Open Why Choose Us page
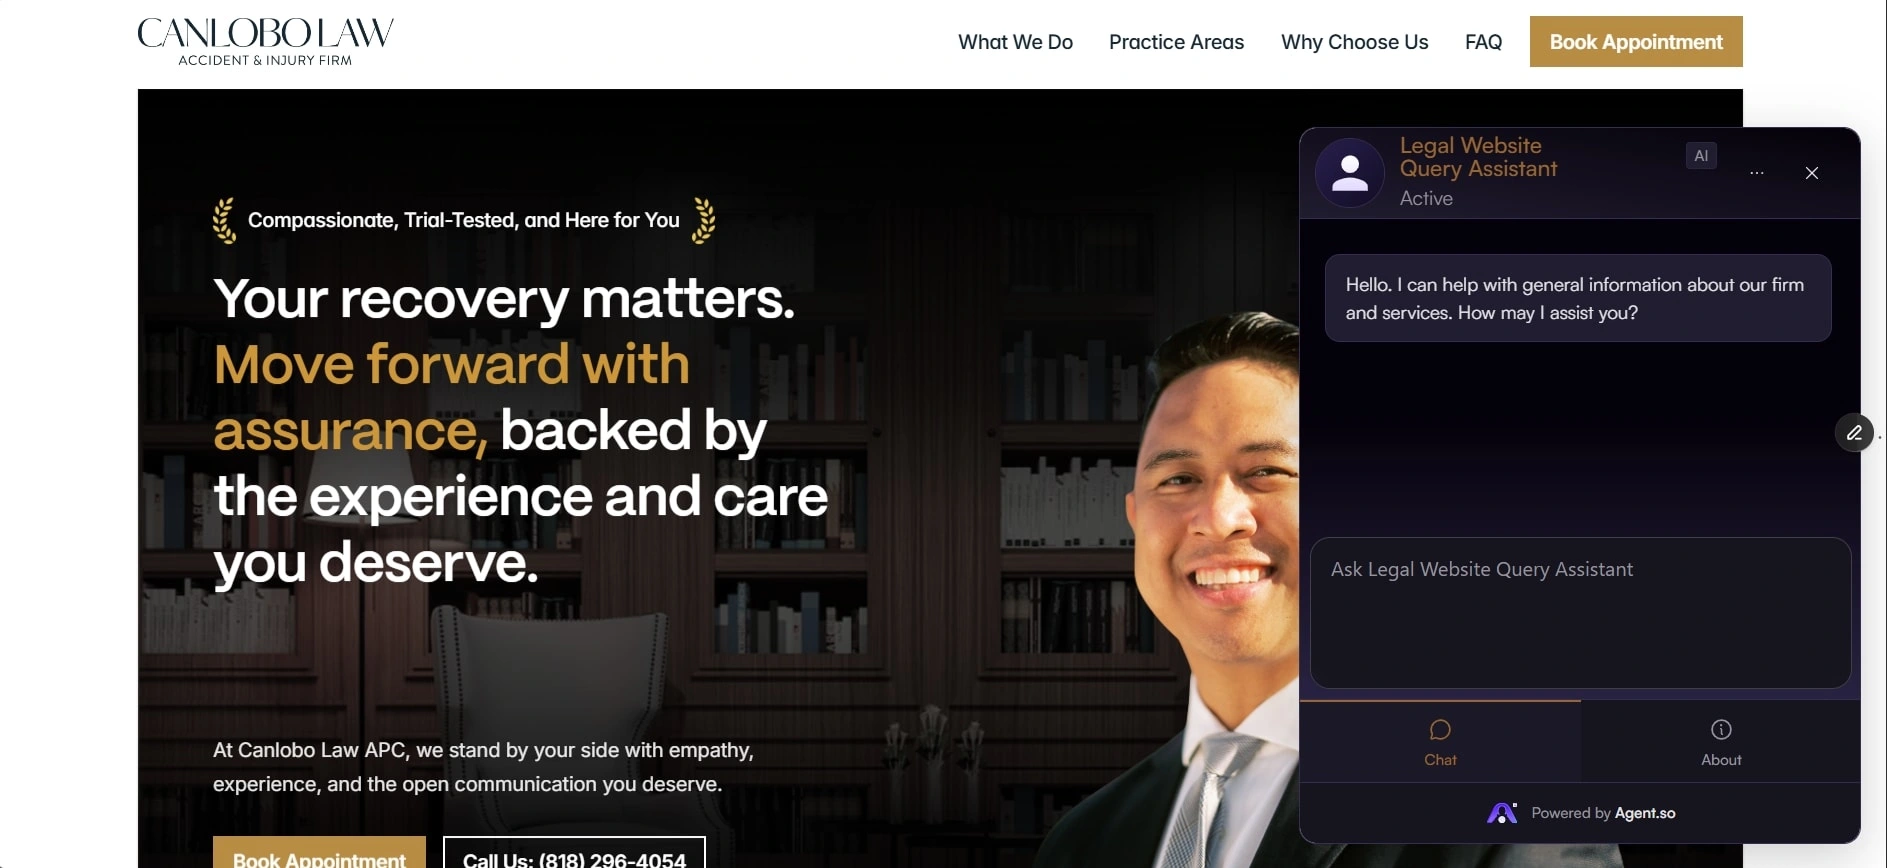 pyautogui.click(x=1354, y=42)
